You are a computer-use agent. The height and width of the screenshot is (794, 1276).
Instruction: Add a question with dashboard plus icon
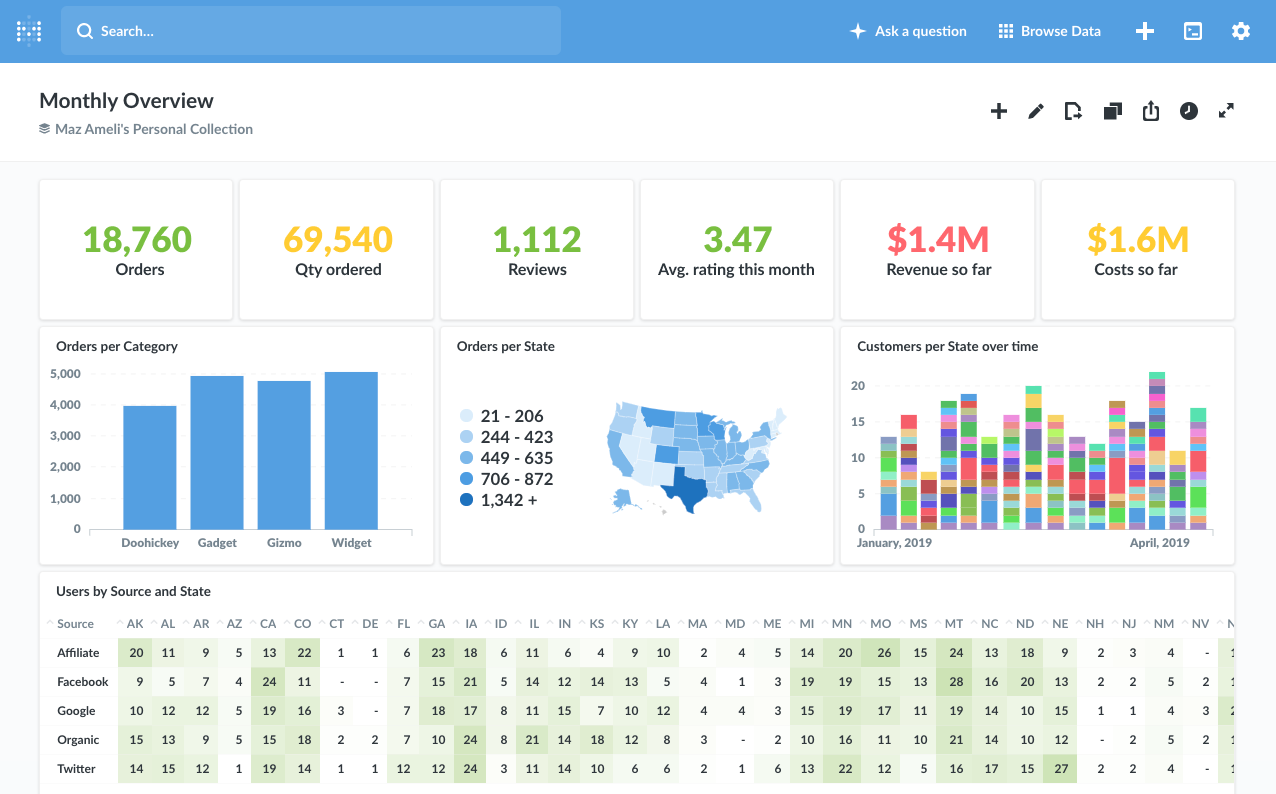[x=998, y=111]
